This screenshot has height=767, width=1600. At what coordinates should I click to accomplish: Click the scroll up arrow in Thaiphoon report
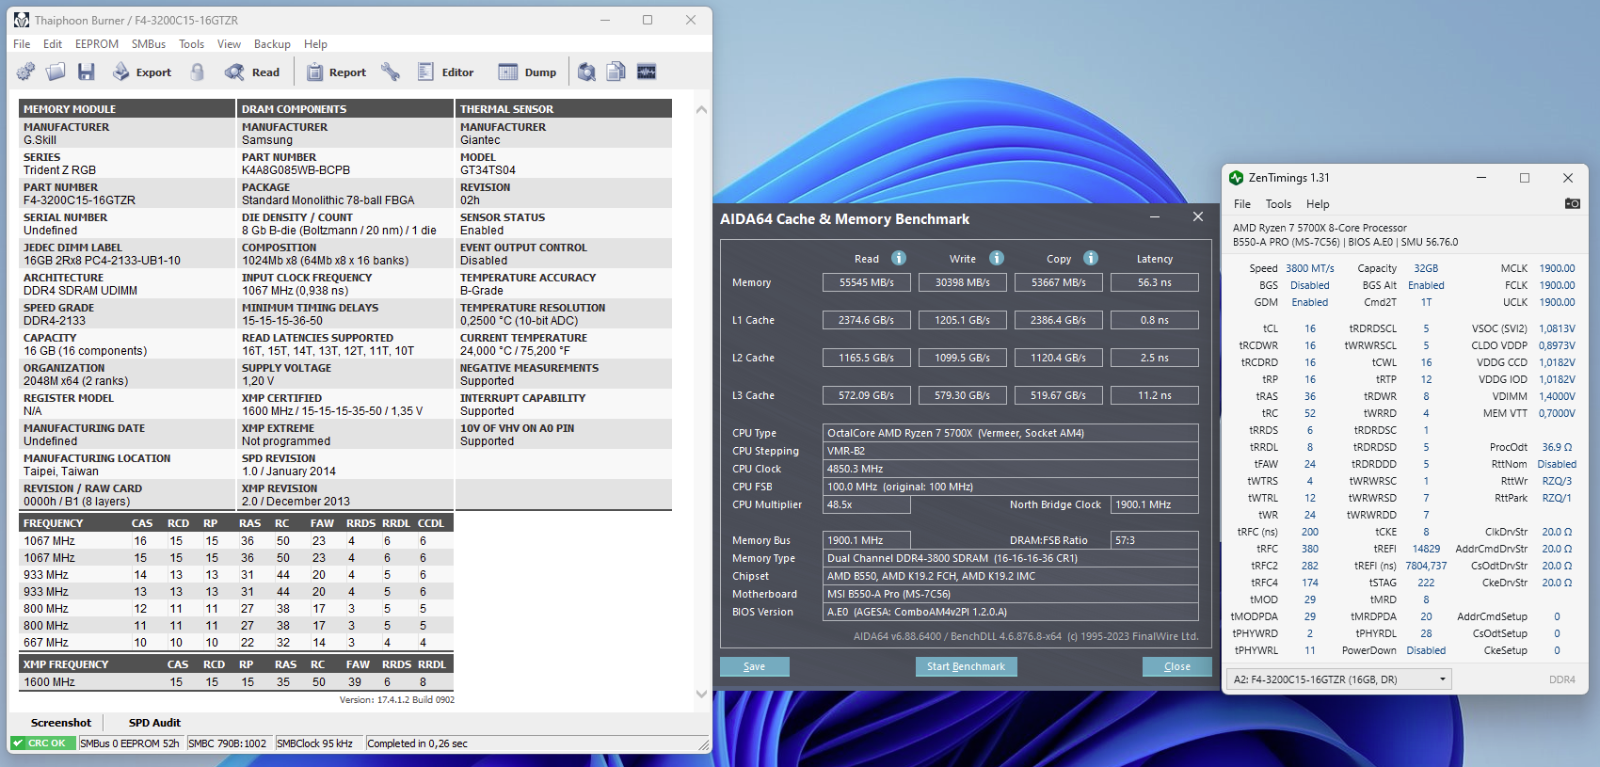pyautogui.click(x=701, y=109)
